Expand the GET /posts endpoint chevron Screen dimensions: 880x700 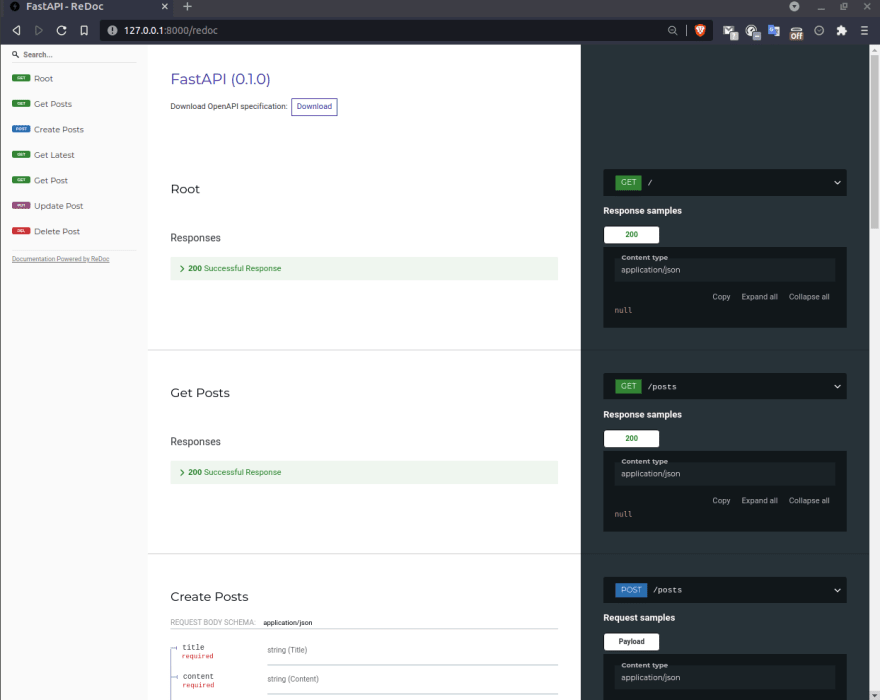click(837, 386)
